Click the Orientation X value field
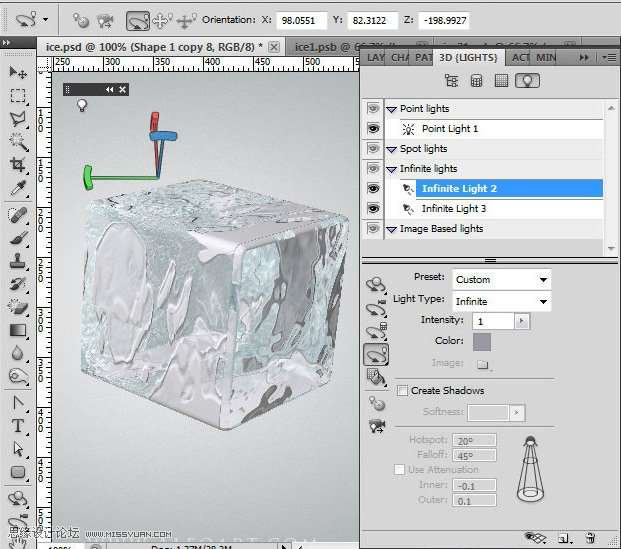The image size is (621, 549). point(301,21)
